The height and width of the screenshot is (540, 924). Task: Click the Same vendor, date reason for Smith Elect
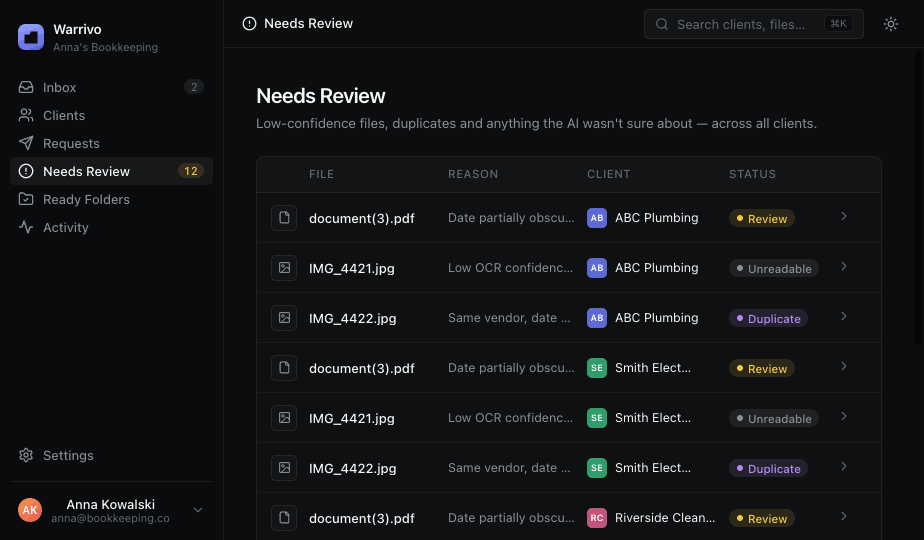(509, 467)
